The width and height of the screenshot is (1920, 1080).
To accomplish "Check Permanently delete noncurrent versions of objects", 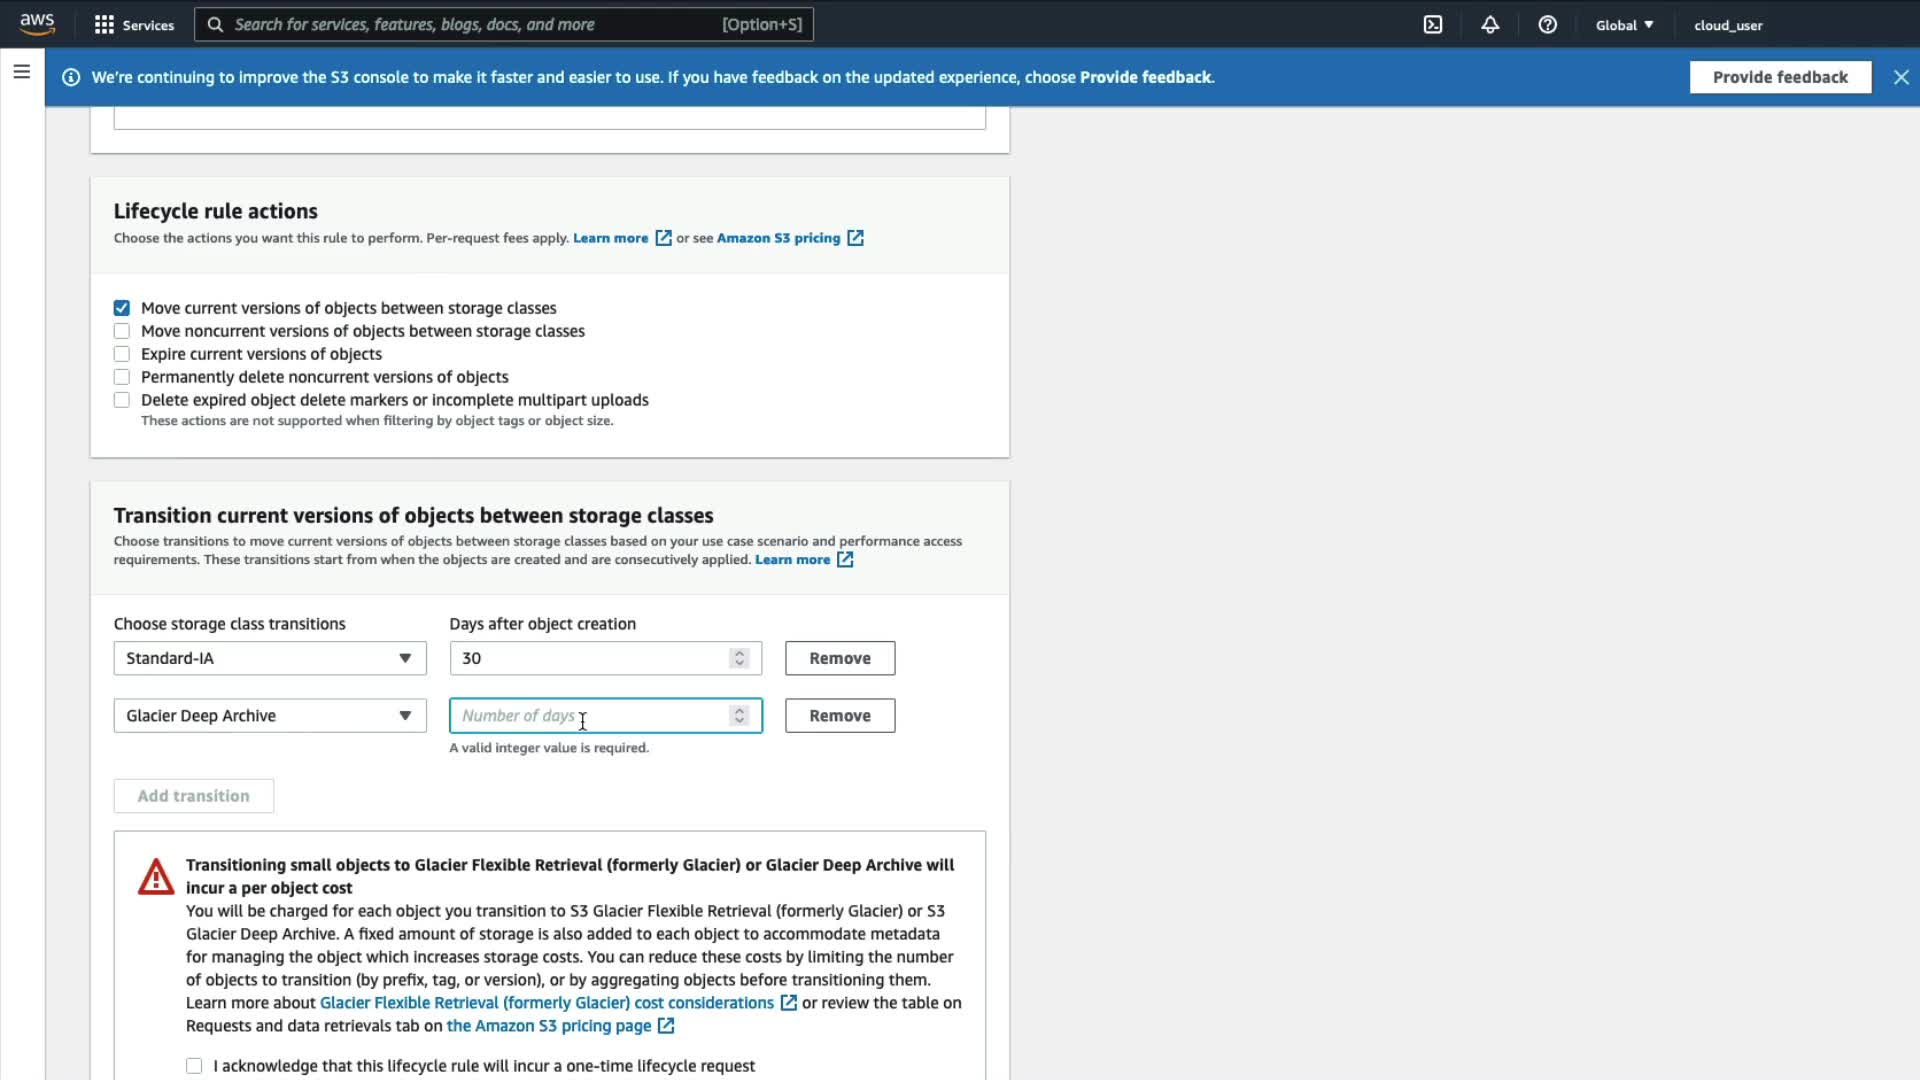I will [x=122, y=377].
